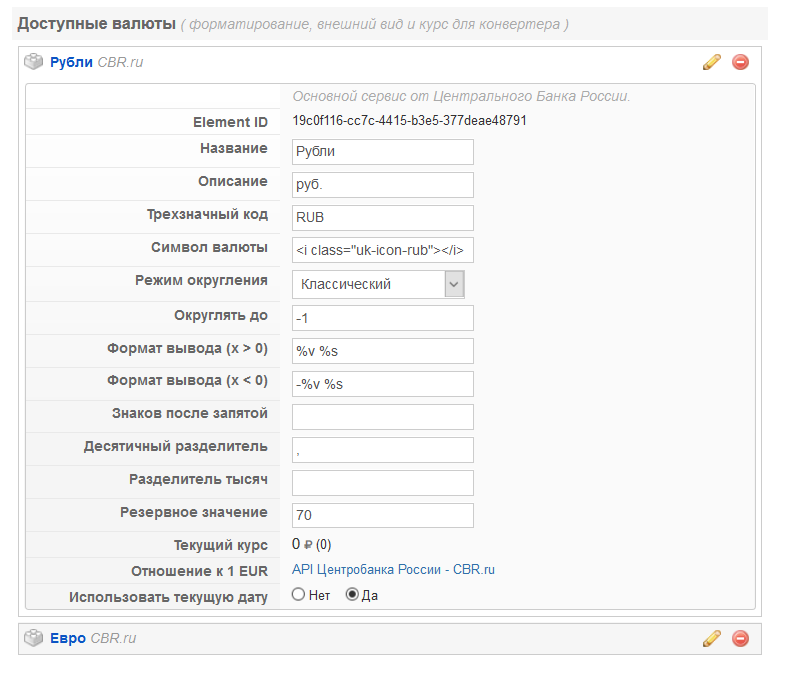Click the cube icon next to Рубли
The width and height of the screenshot is (804, 681).
(x=34, y=62)
